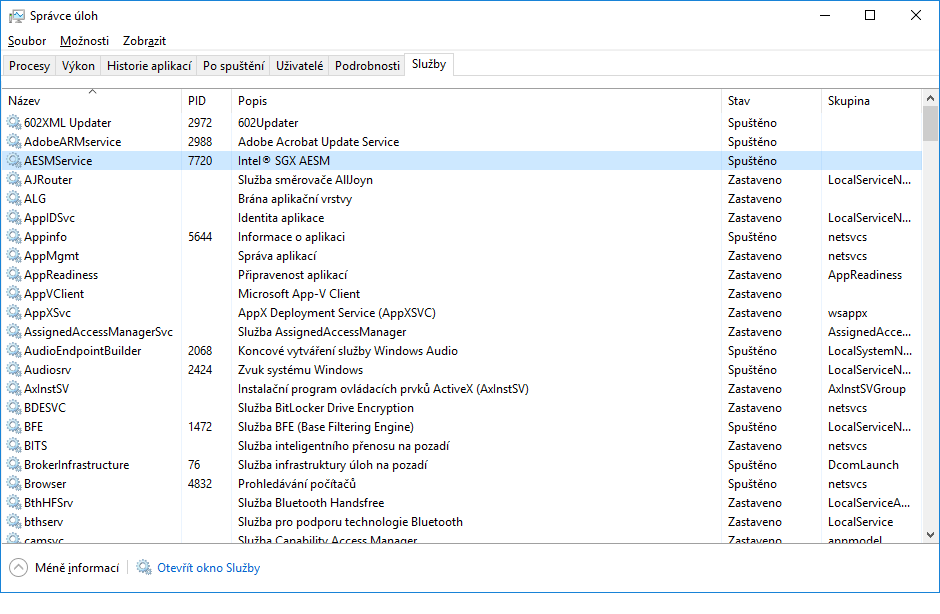Screen dimensions: 940x614
Task: Click the gear icon beside BrokerInfrastructure
Action: 14,465
